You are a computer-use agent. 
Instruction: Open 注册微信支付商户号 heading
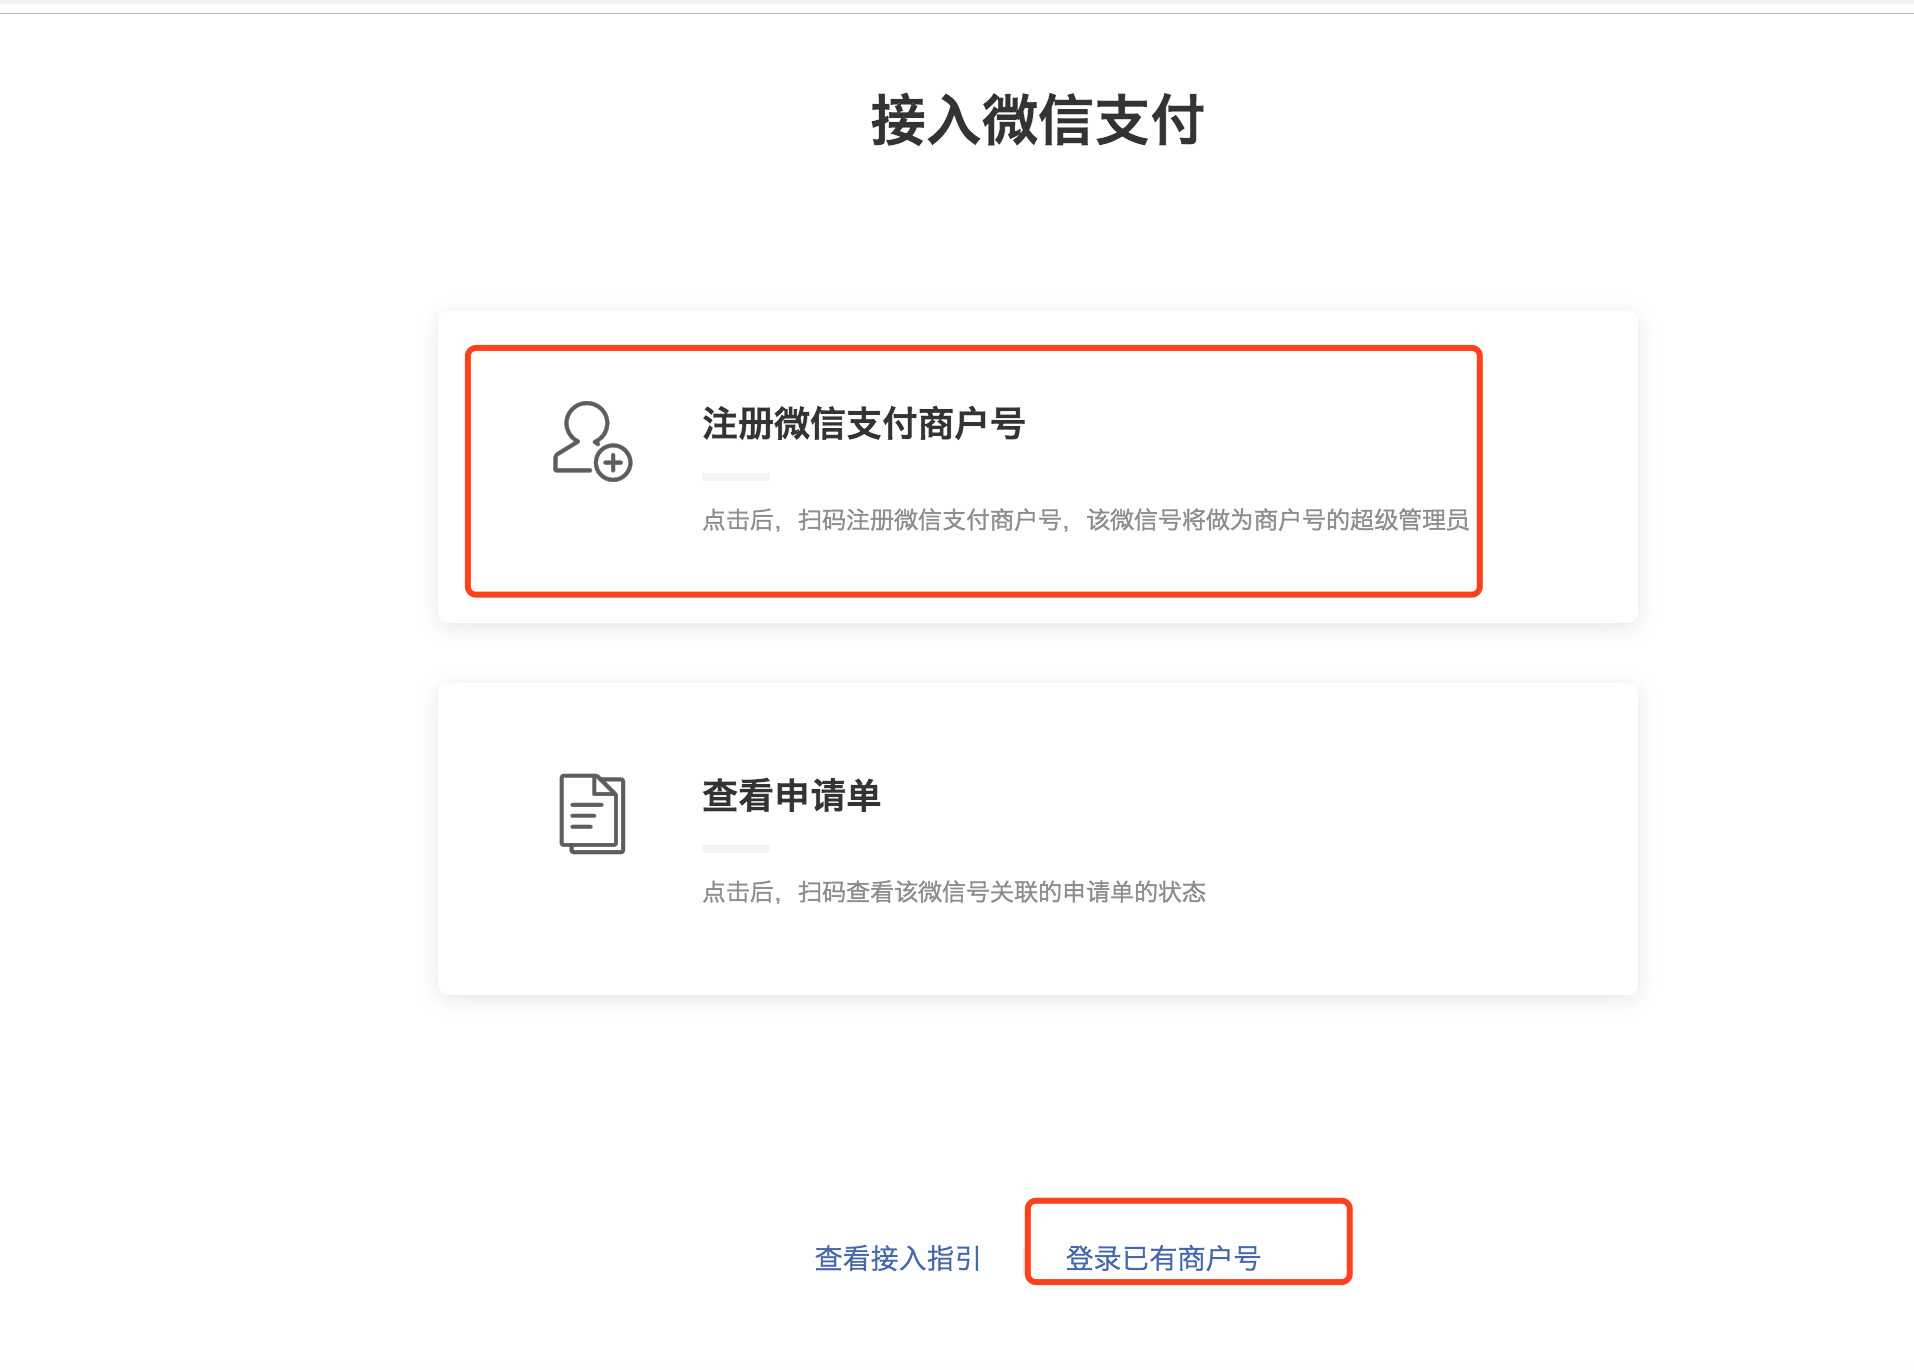(863, 424)
